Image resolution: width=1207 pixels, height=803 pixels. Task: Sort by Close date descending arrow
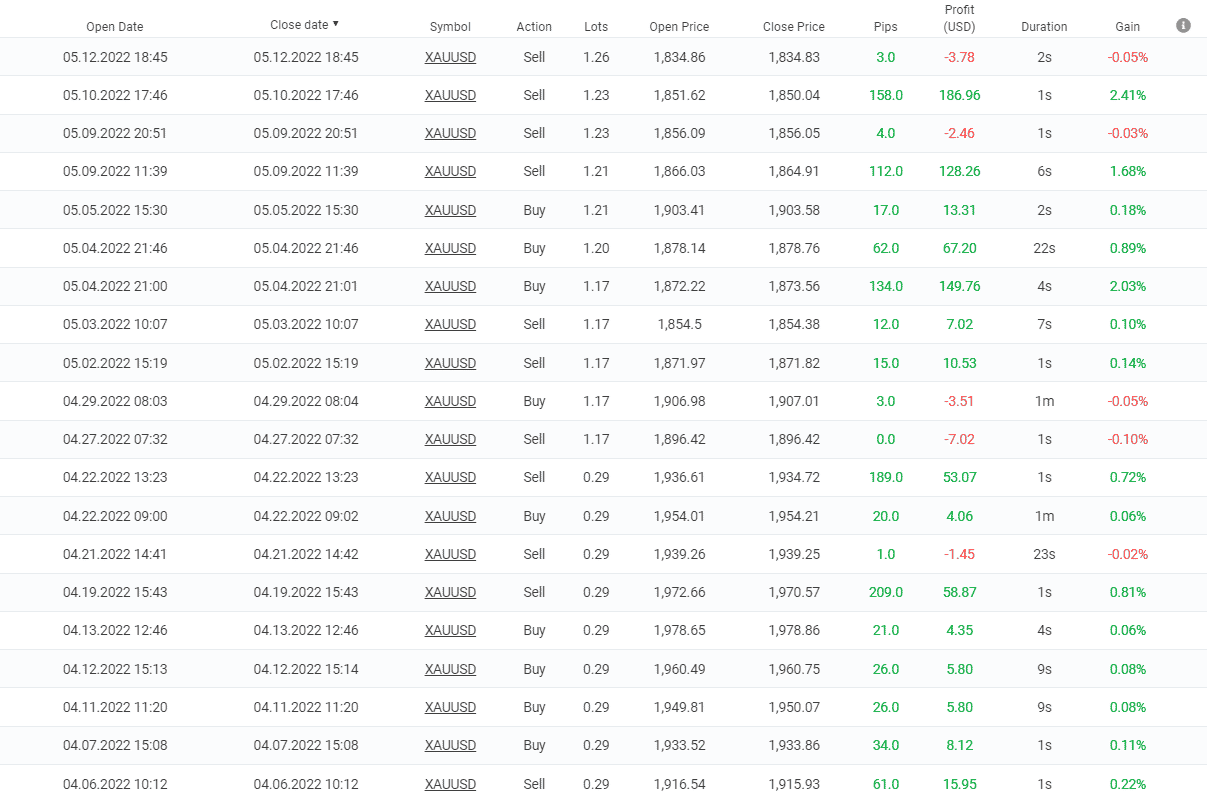tap(335, 24)
